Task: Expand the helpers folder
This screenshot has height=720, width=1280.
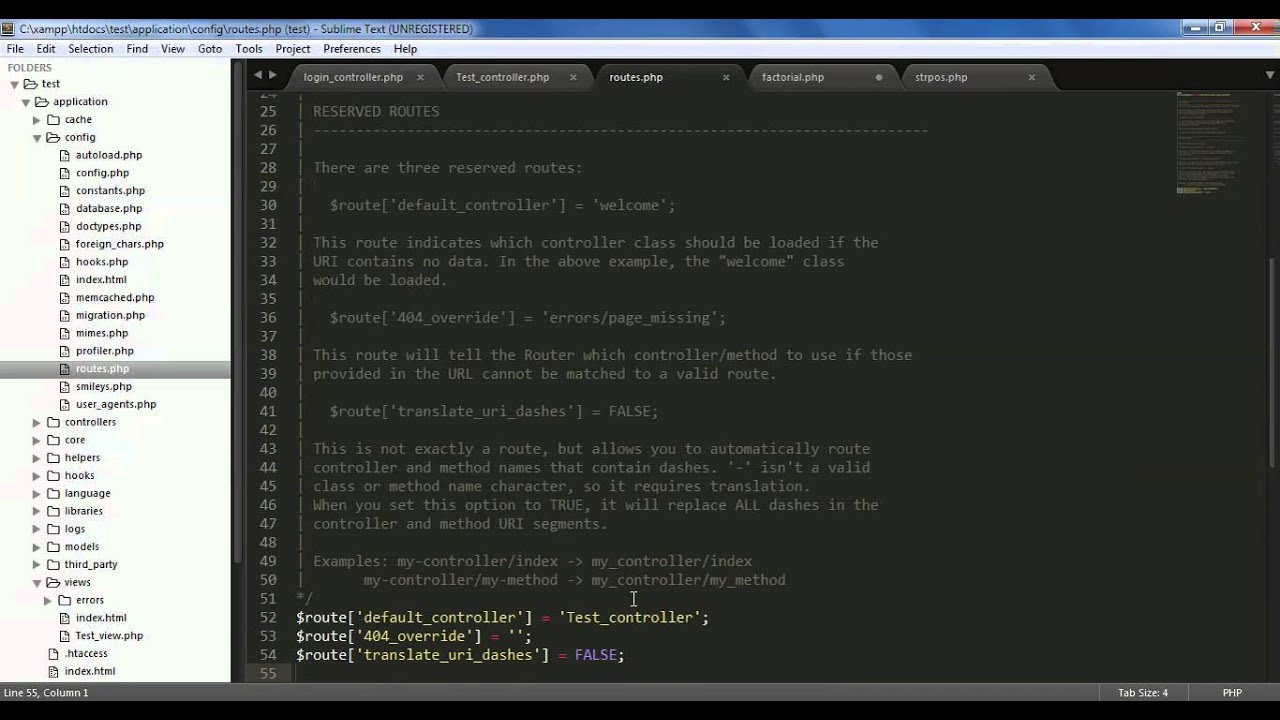Action: [37, 458]
